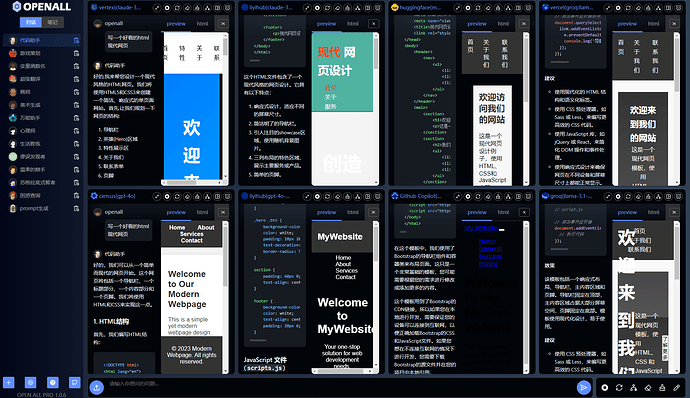Click the round upload button beside the message input

97,387
